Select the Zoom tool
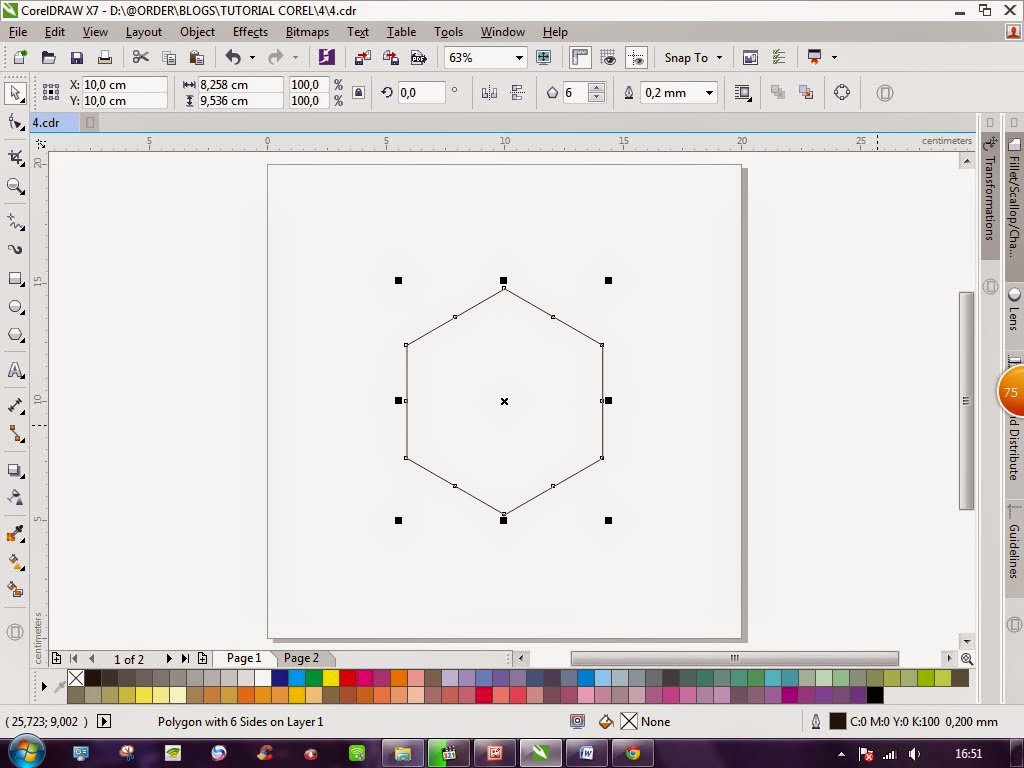Image resolution: width=1024 pixels, height=768 pixels. (15, 186)
